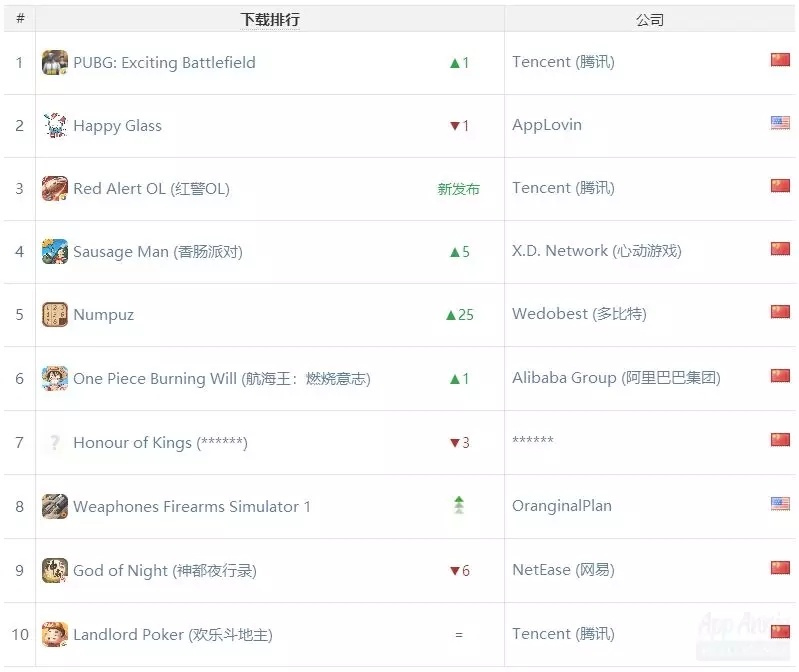Image resolution: width=799 pixels, height=672 pixels.
Task: Open the Landlord Poker (欢乐斗地主) title
Action: click(x=173, y=635)
